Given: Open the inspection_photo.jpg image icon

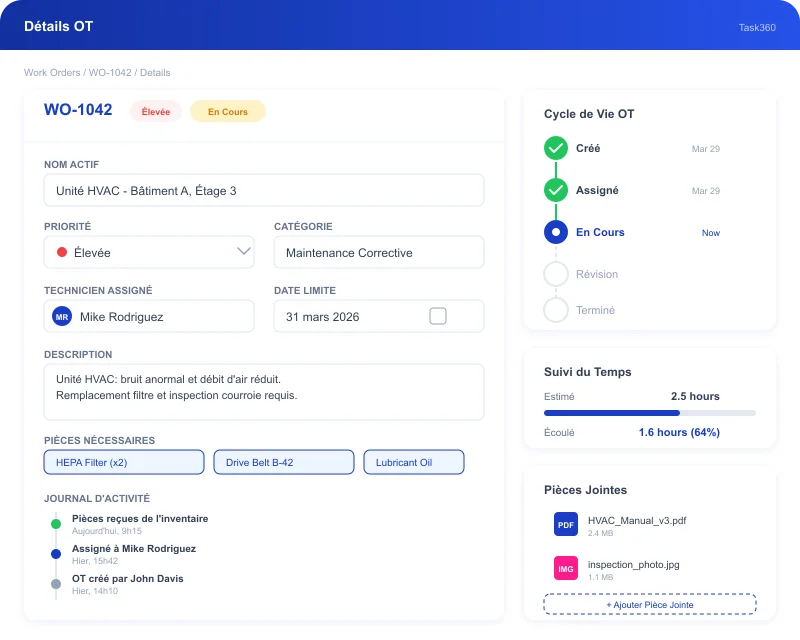Looking at the screenshot, I should coord(565,567).
